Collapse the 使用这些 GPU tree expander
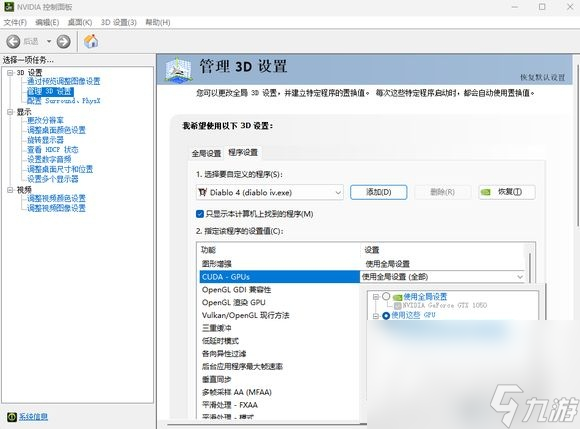Screen dimensions: 580x429 pyautogui.click(x=376, y=316)
